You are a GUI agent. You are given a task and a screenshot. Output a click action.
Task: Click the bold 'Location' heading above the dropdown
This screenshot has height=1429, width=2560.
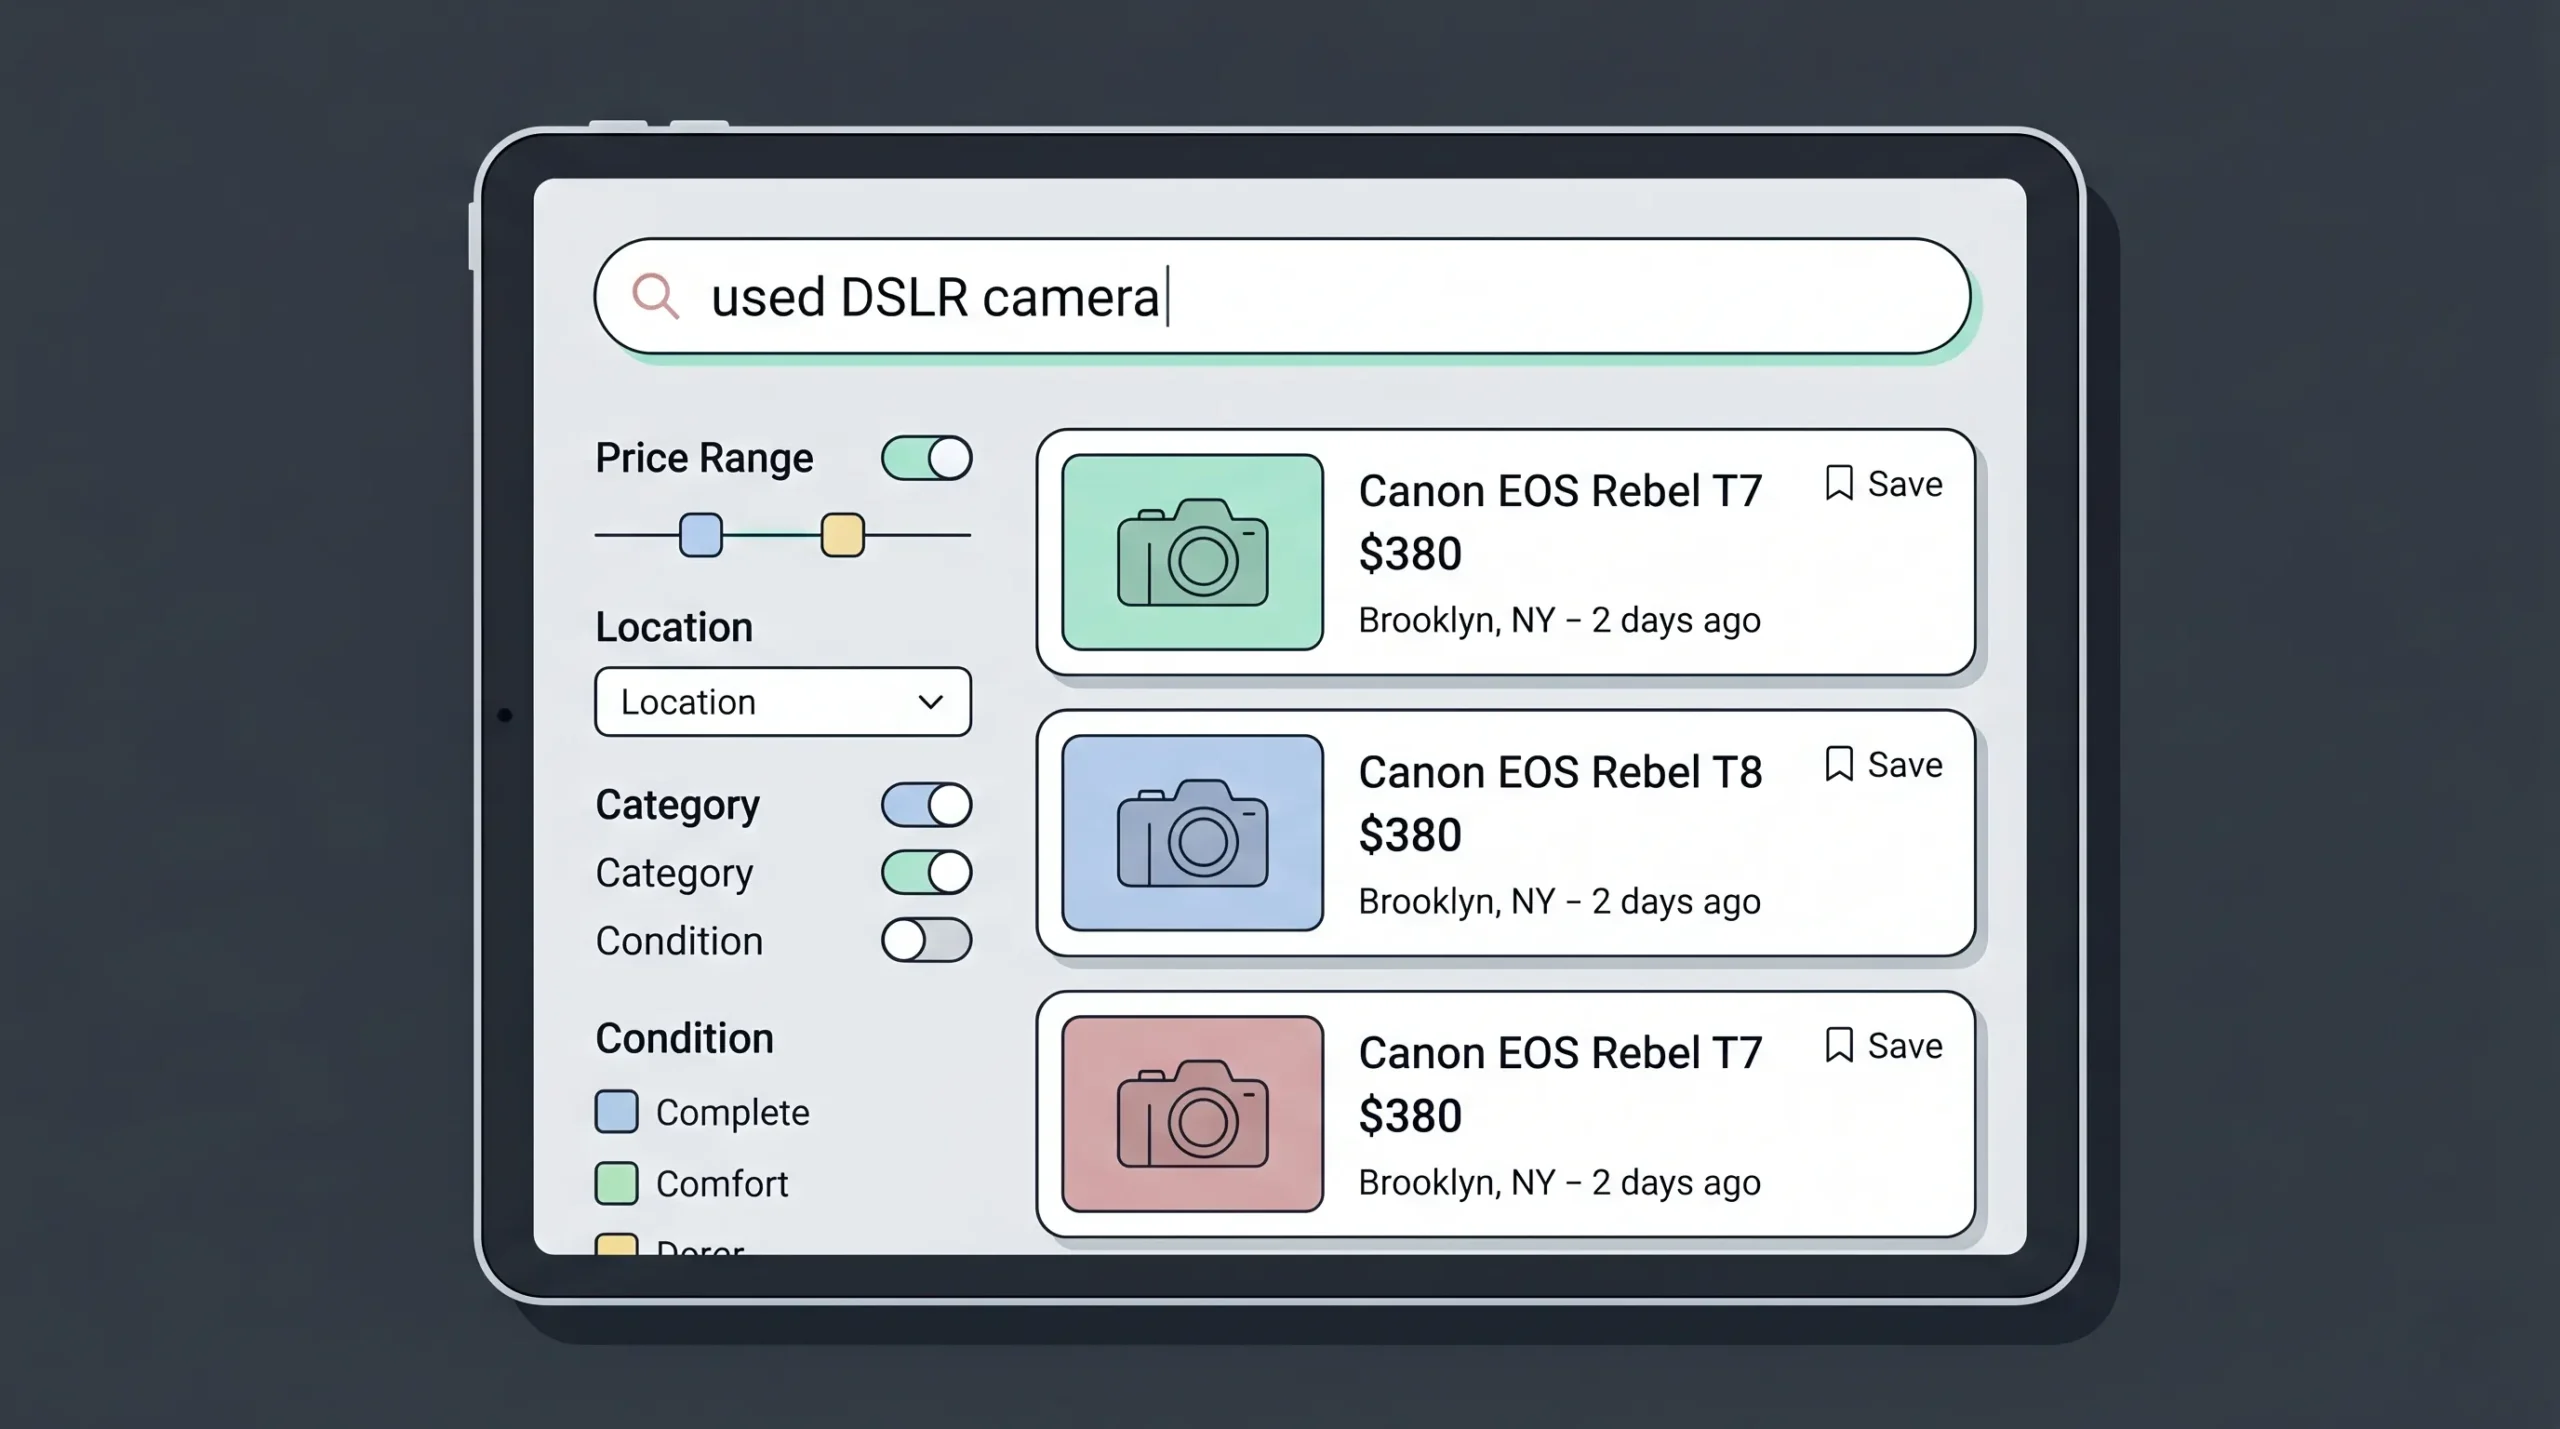point(674,627)
